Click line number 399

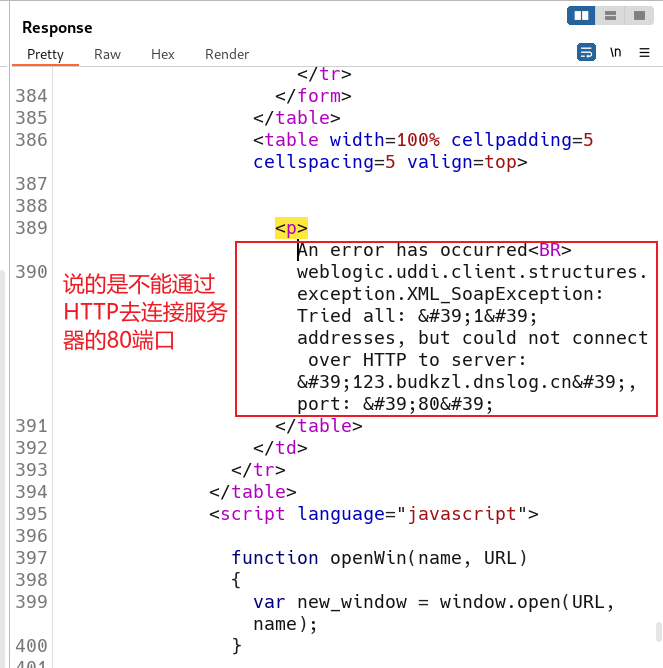point(31,602)
